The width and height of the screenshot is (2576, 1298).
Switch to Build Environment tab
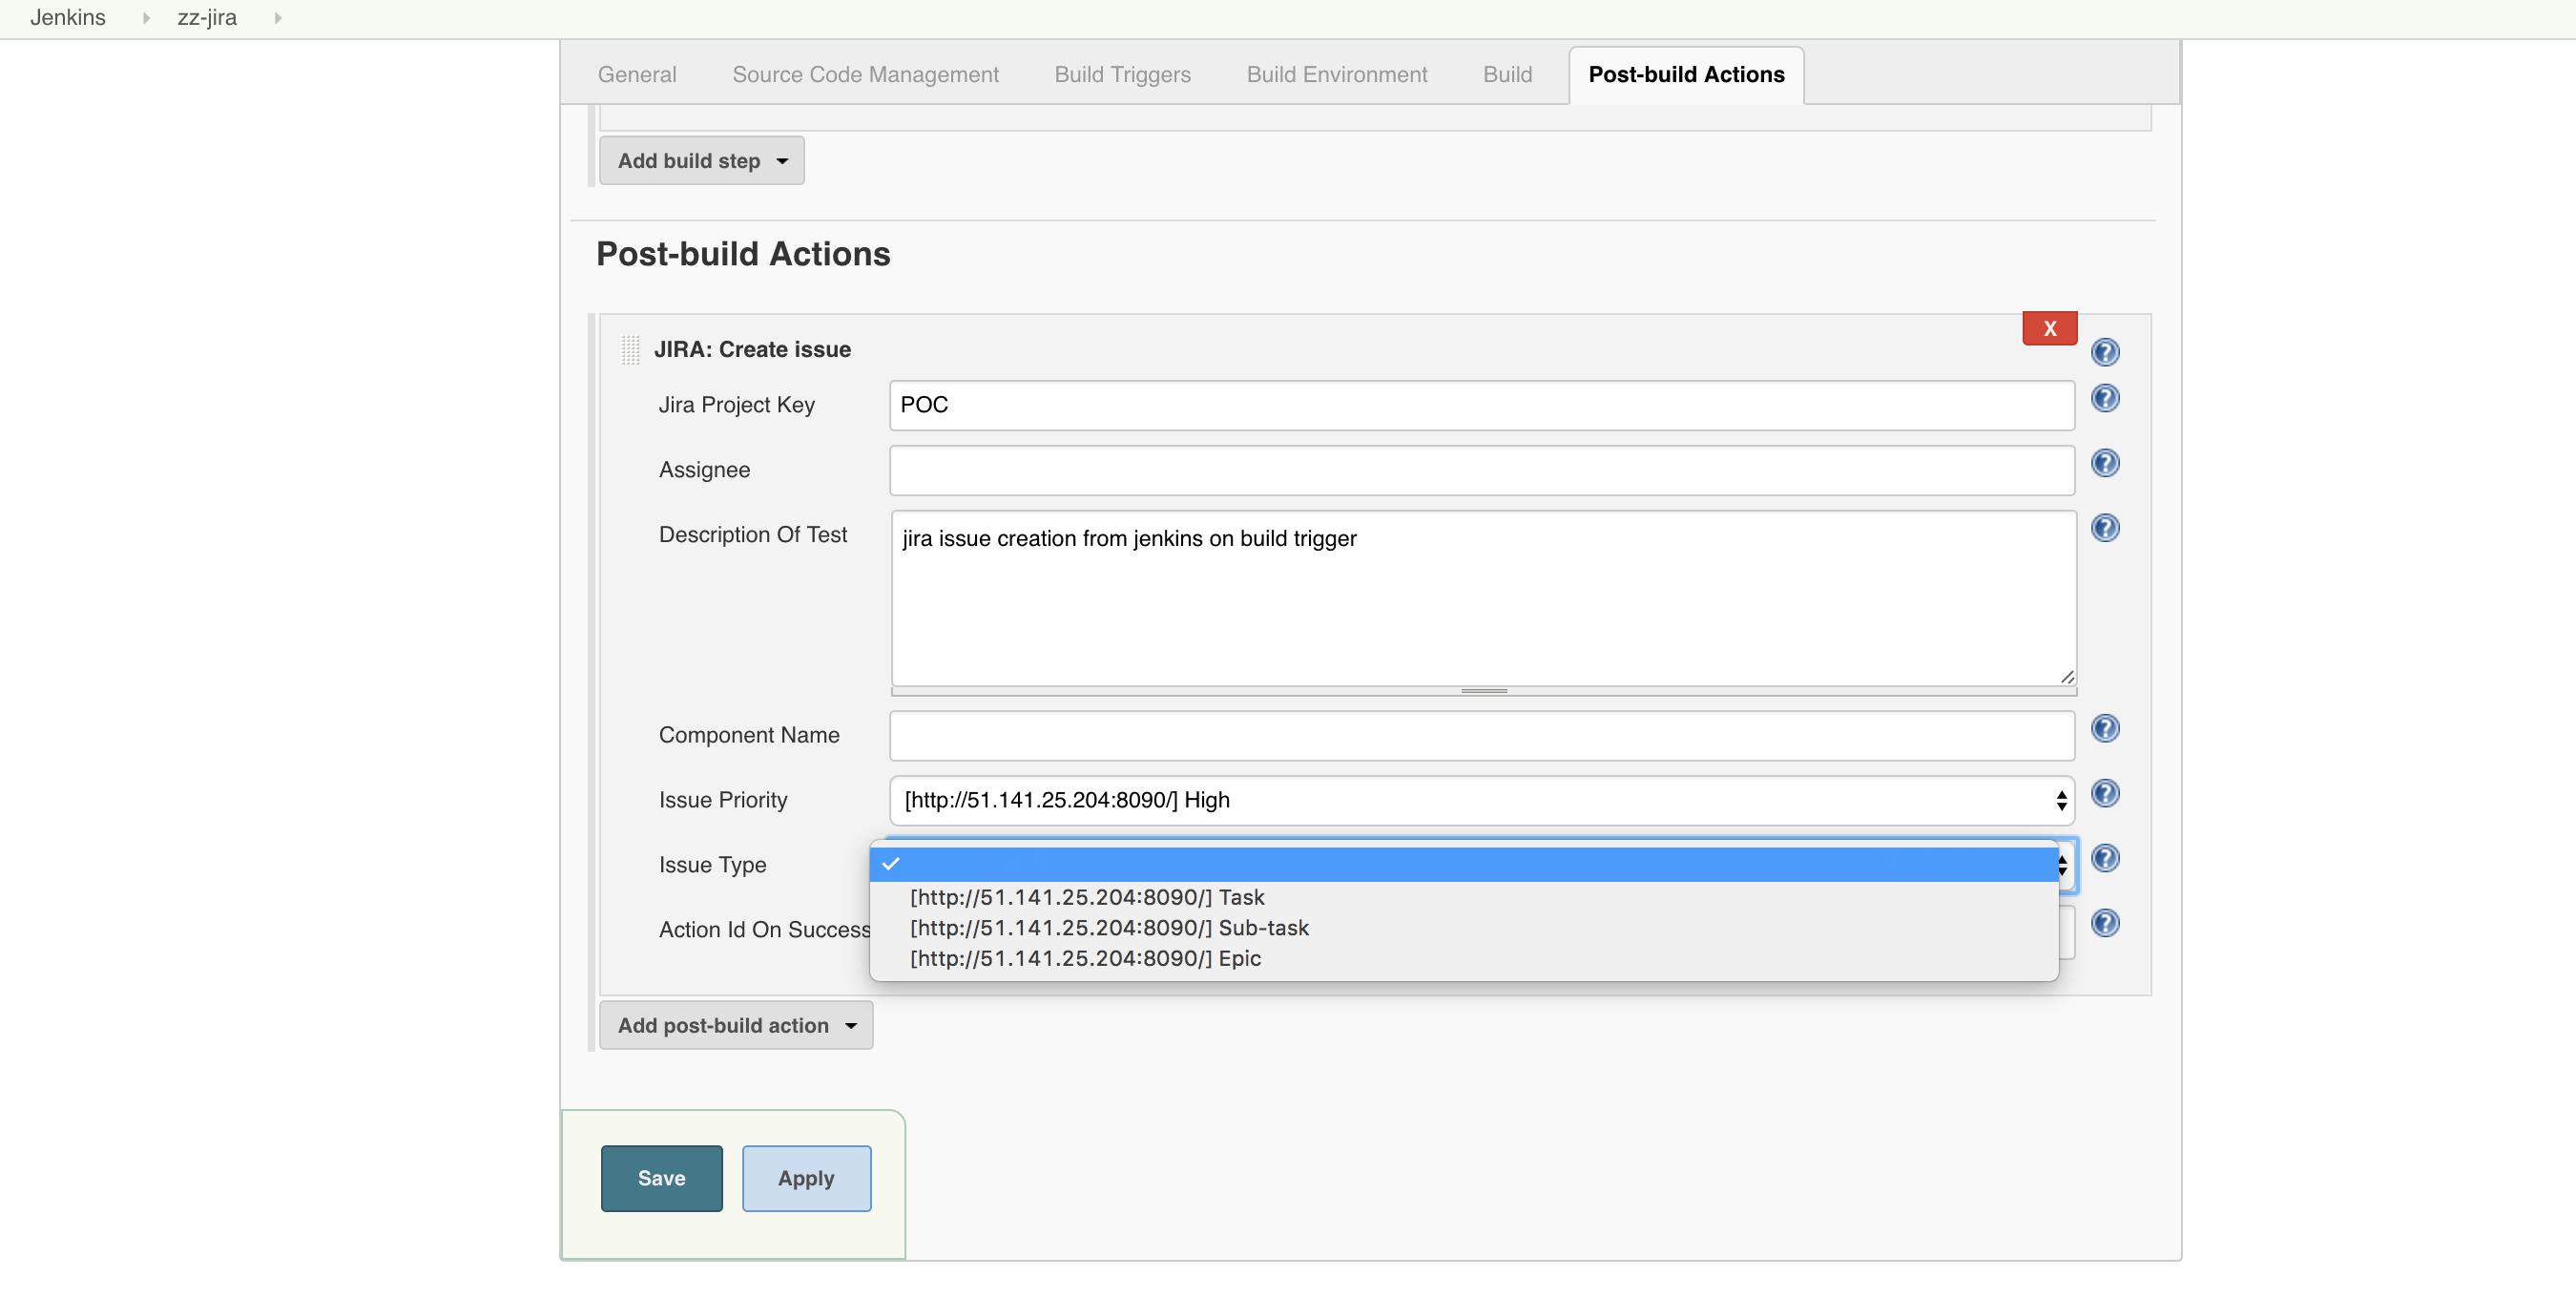click(1336, 75)
